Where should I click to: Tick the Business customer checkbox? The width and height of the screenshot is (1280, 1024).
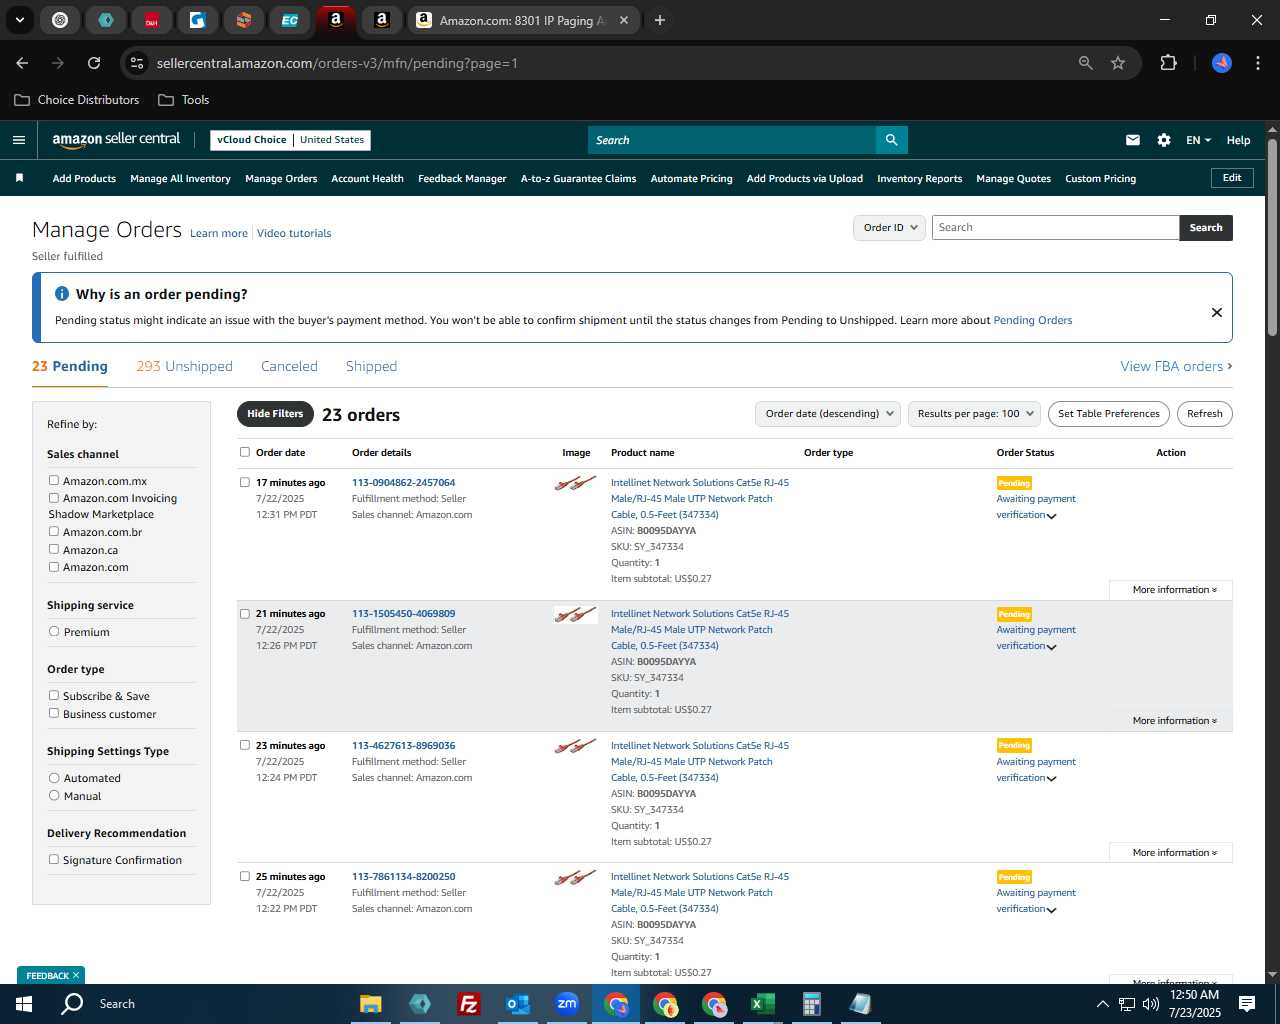coord(54,713)
